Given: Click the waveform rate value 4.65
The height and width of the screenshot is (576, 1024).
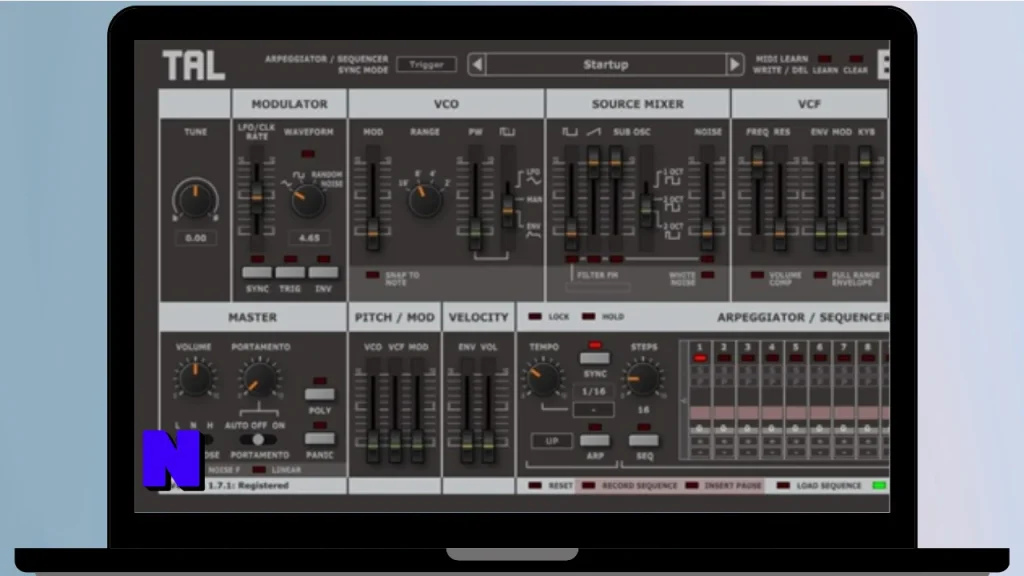Looking at the screenshot, I should pyautogui.click(x=309, y=238).
